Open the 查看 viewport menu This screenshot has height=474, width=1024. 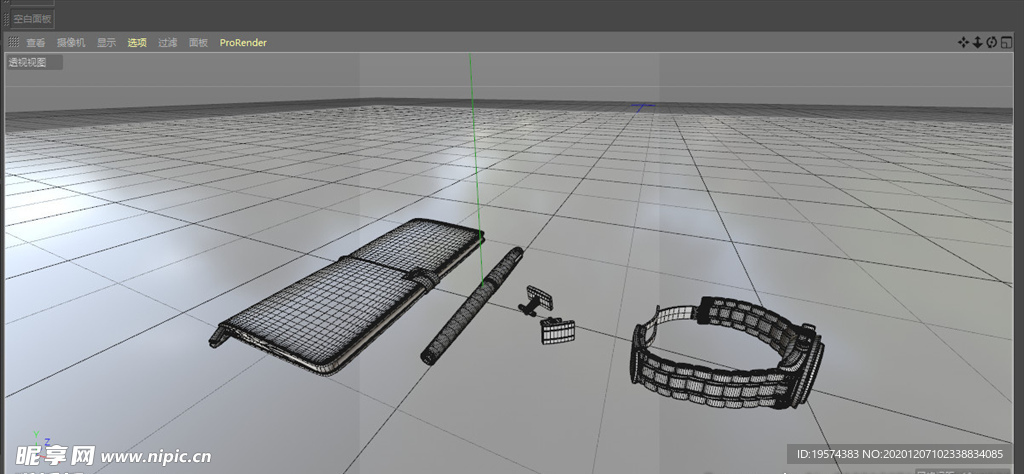(36, 42)
